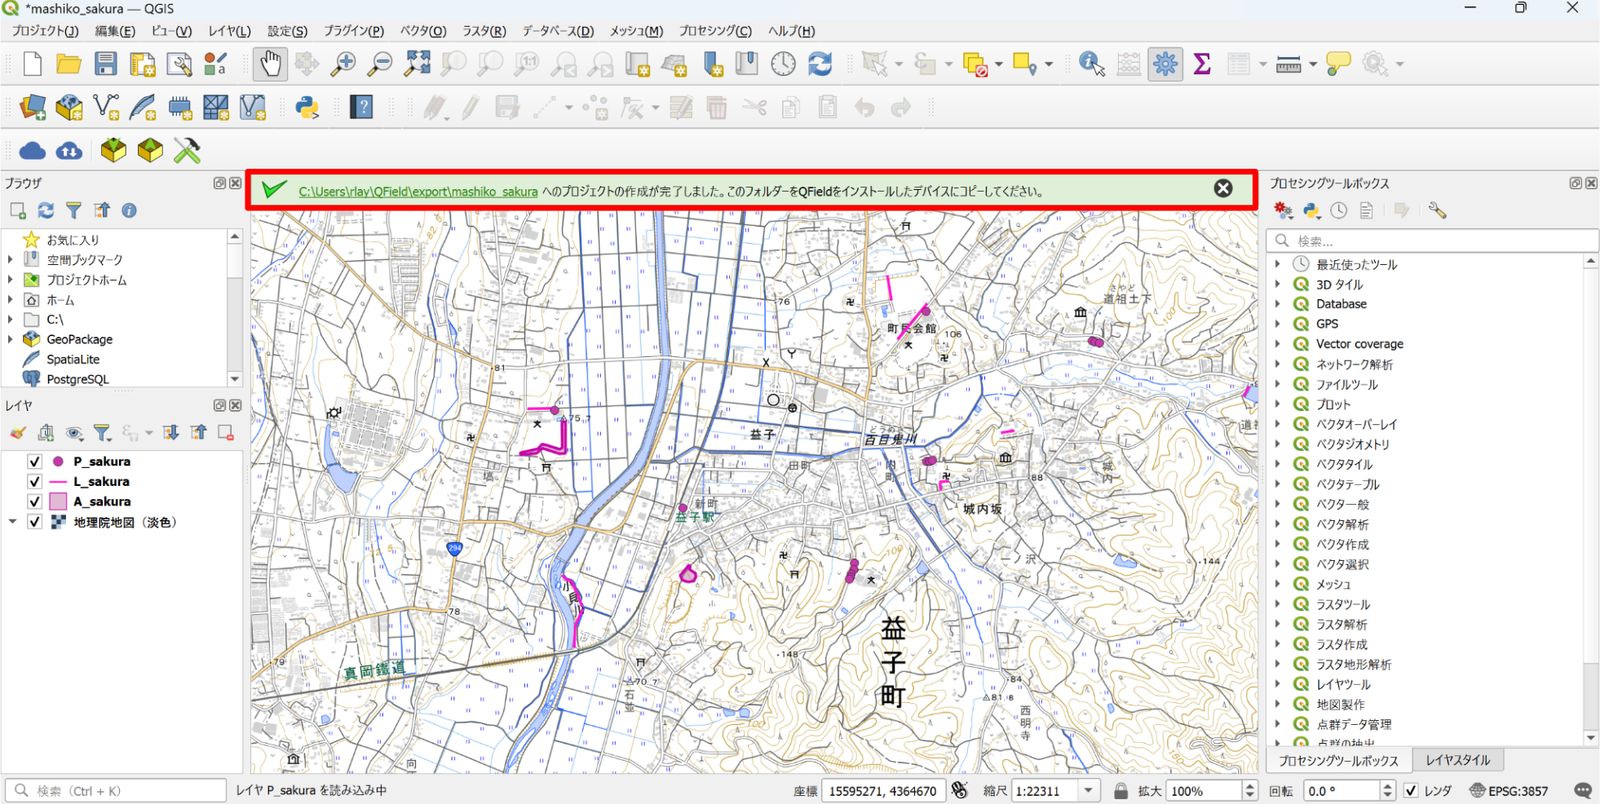1600x804 pixels.
Task: Open the レイヤ menu
Action: pyautogui.click(x=229, y=31)
